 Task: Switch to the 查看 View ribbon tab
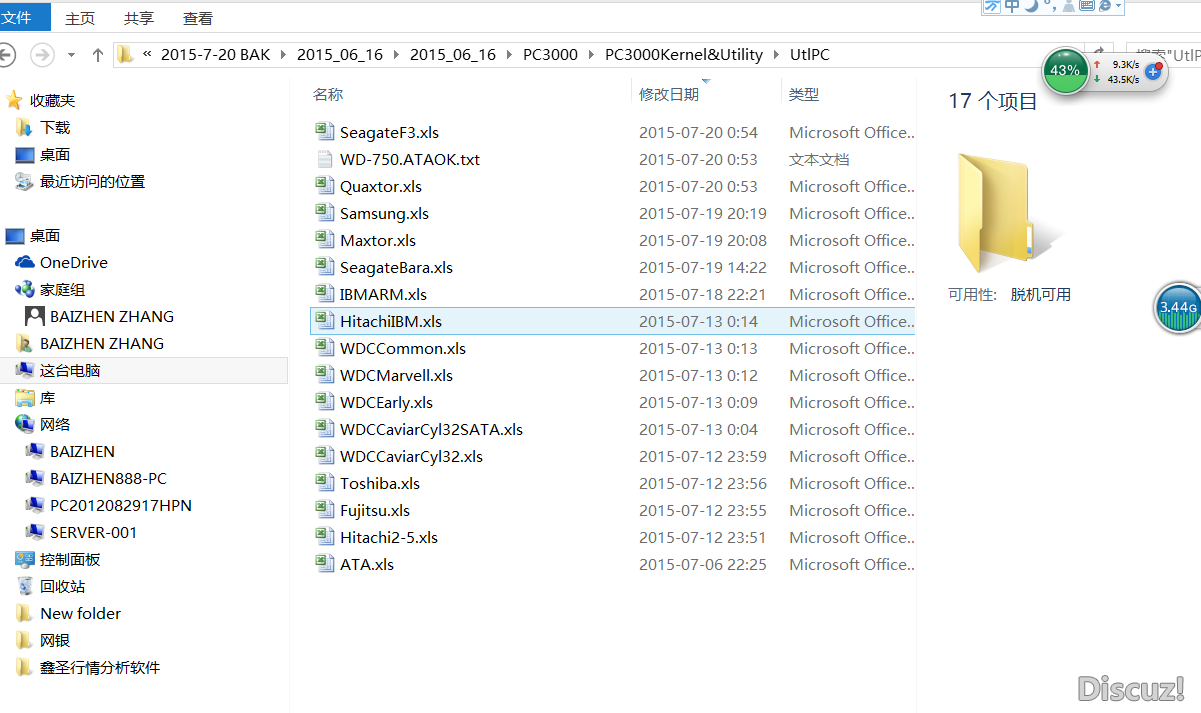point(198,18)
